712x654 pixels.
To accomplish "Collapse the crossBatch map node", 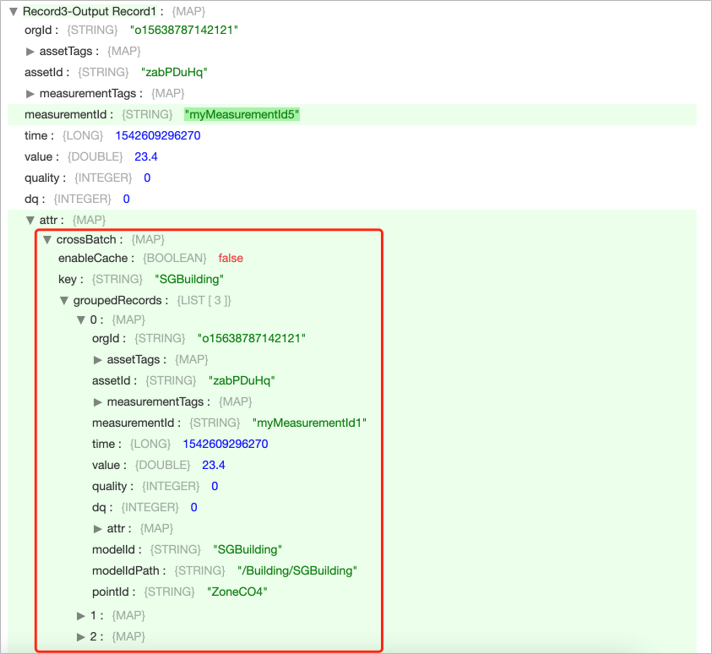I will [x=47, y=240].
